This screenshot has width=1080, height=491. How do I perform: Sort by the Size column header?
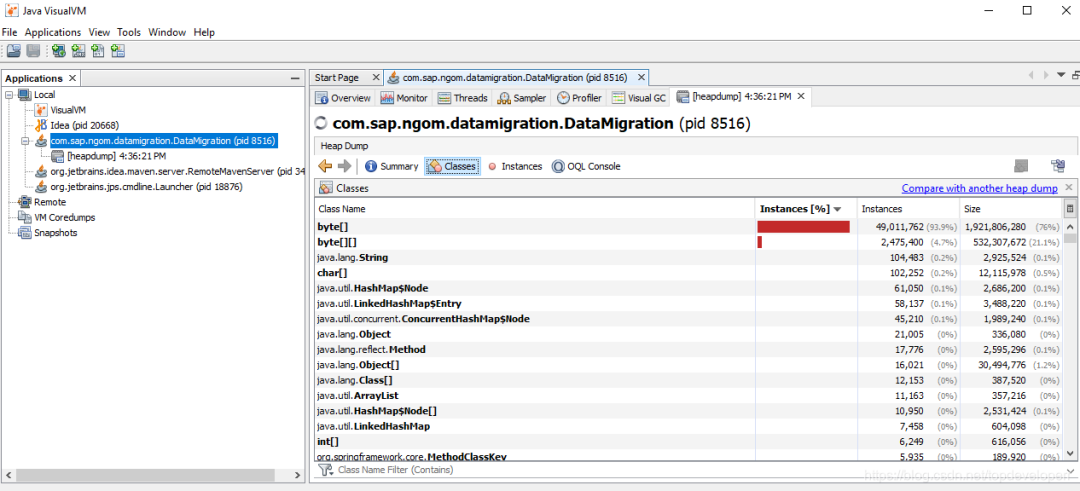tap(1011, 209)
